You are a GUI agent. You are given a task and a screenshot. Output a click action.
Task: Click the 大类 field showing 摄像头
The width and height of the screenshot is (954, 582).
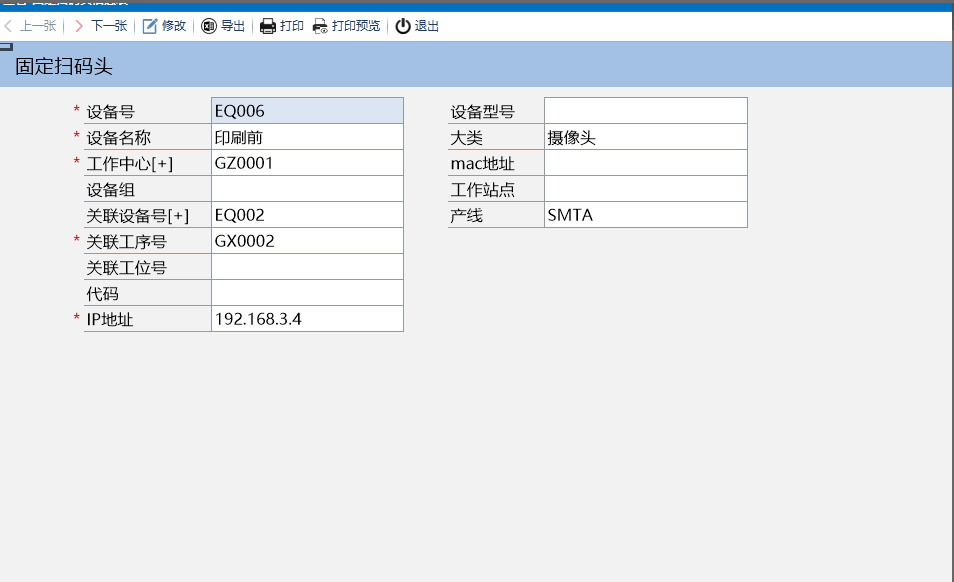tap(645, 137)
